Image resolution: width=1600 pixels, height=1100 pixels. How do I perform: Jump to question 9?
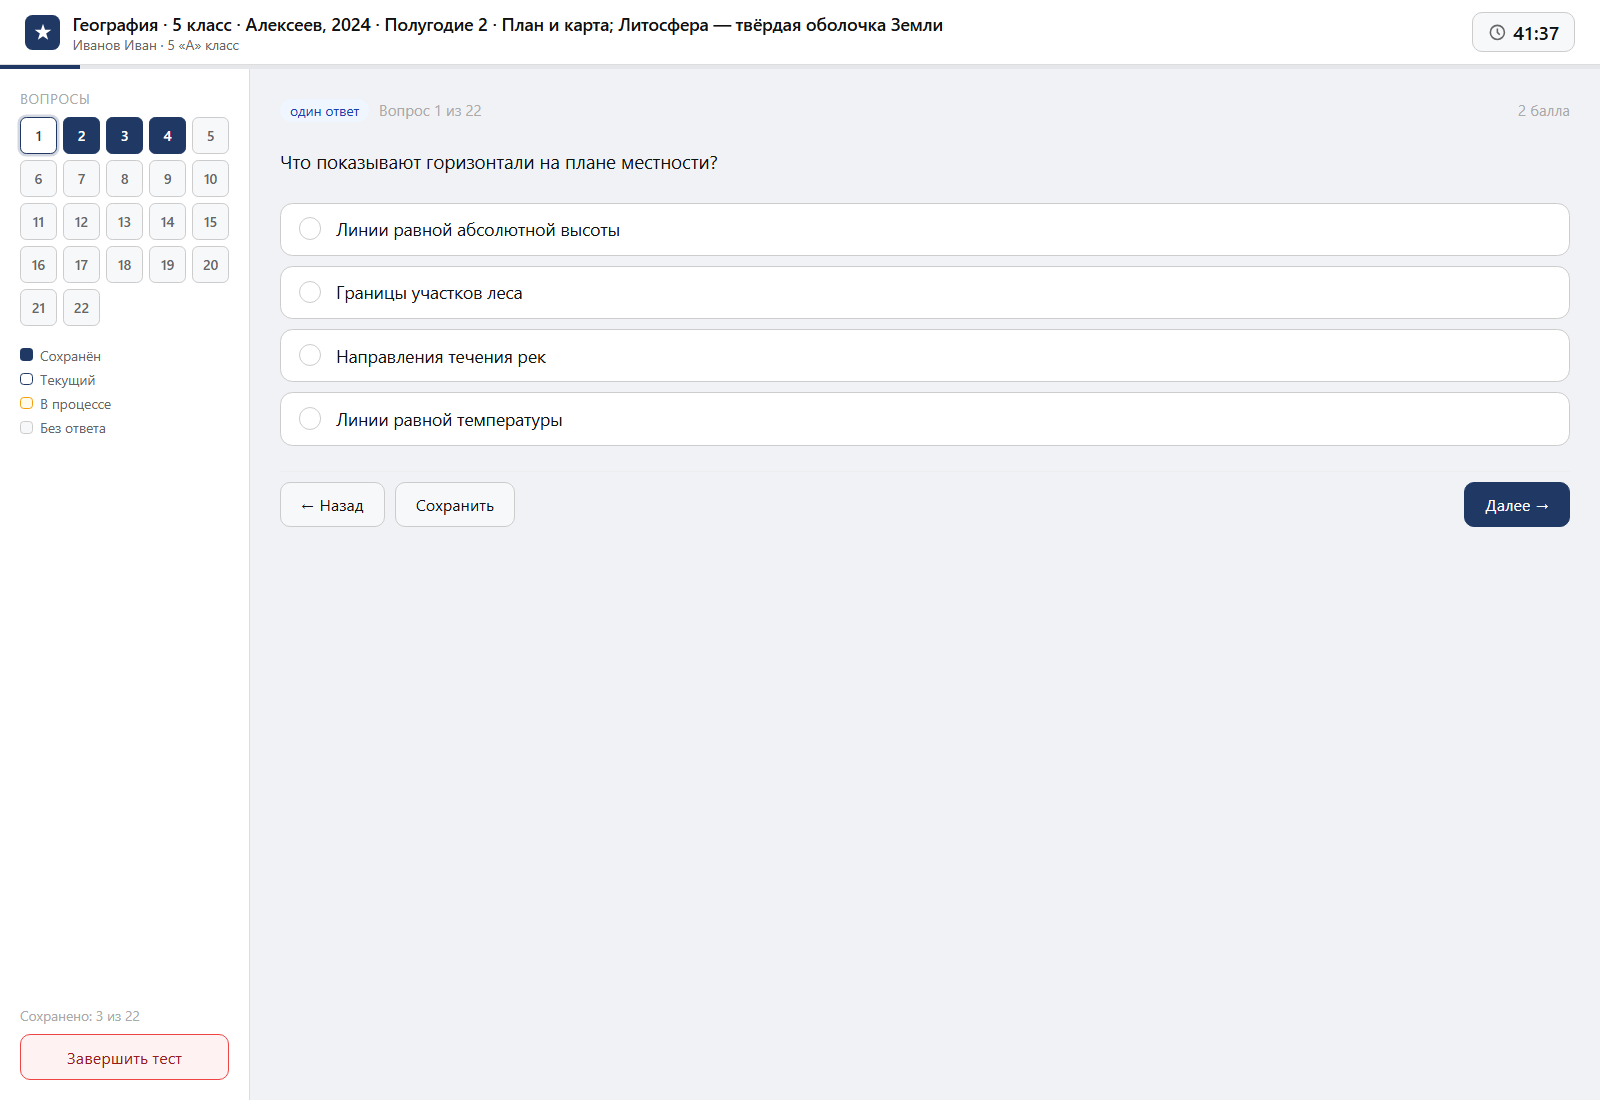point(167,179)
